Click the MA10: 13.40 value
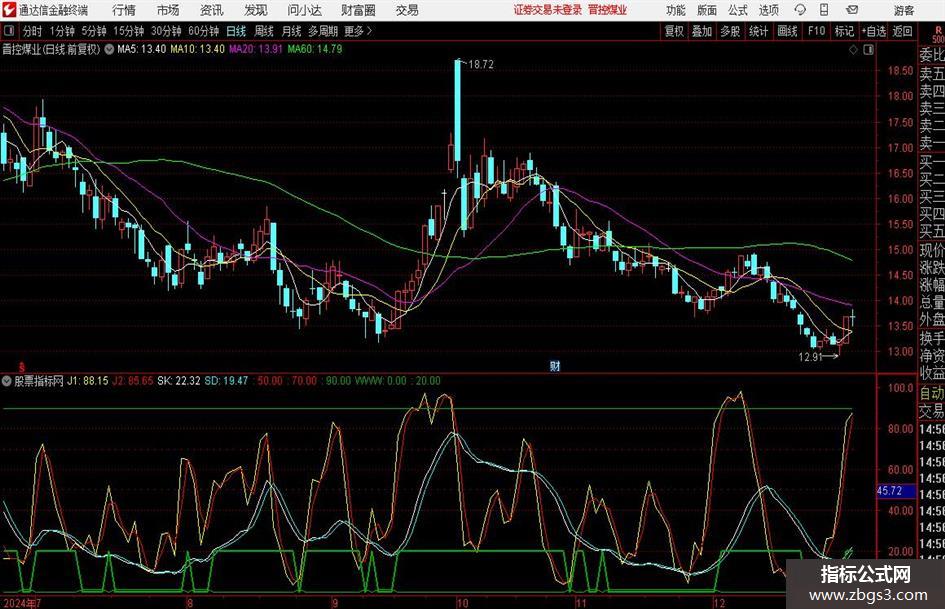 pos(197,49)
